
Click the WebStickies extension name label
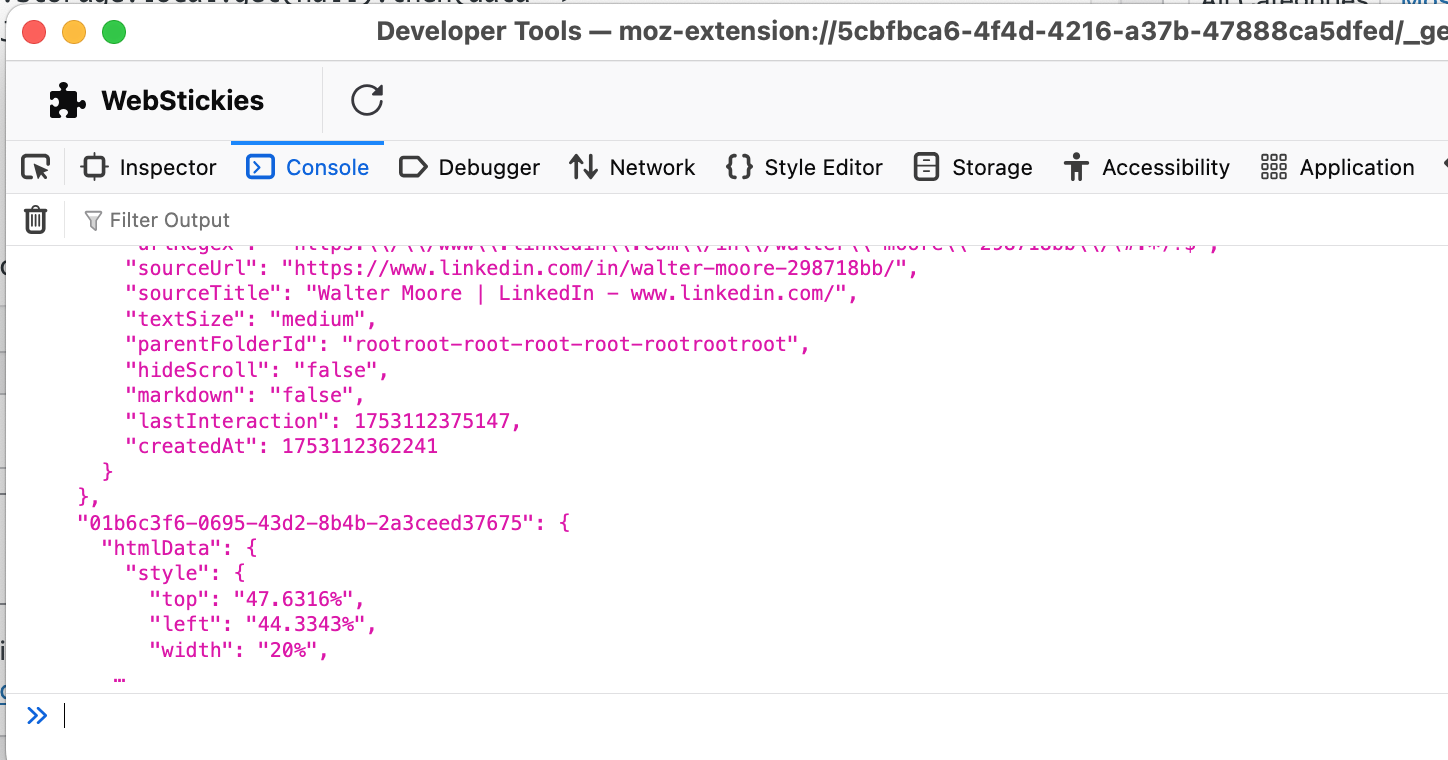tap(183, 101)
